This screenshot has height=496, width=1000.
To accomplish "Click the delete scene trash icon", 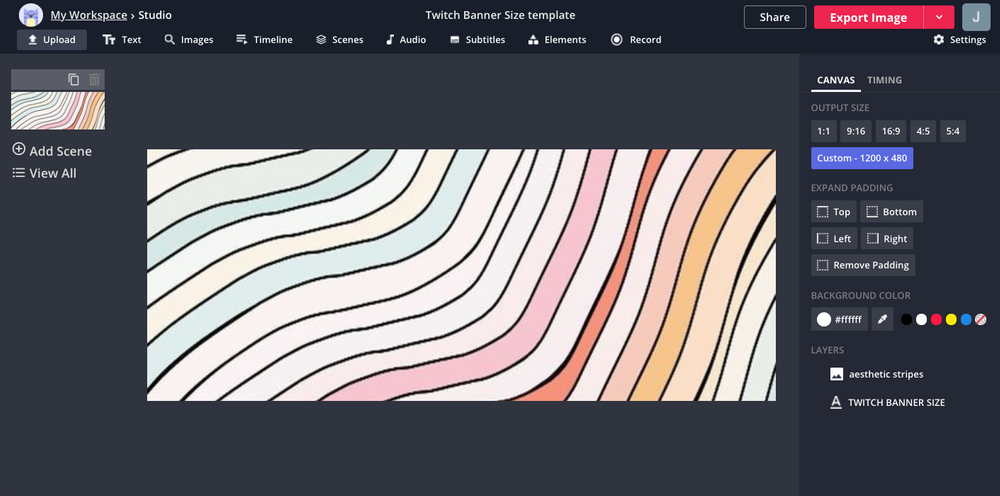I will pyautogui.click(x=94, y=80).
